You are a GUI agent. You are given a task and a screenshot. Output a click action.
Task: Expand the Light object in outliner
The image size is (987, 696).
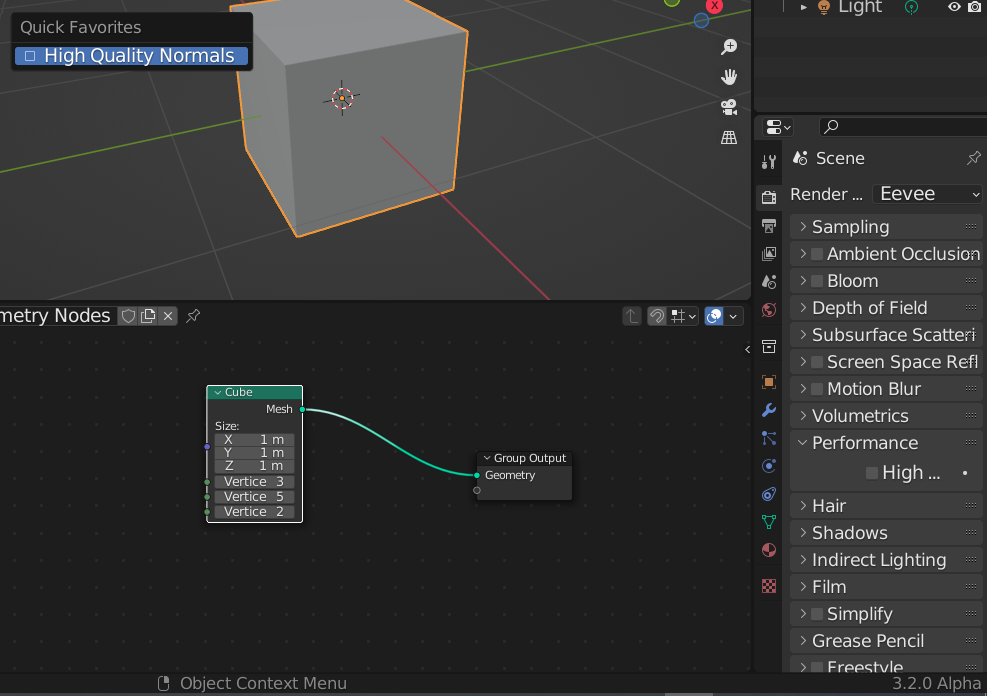click(x=804, y=8)
